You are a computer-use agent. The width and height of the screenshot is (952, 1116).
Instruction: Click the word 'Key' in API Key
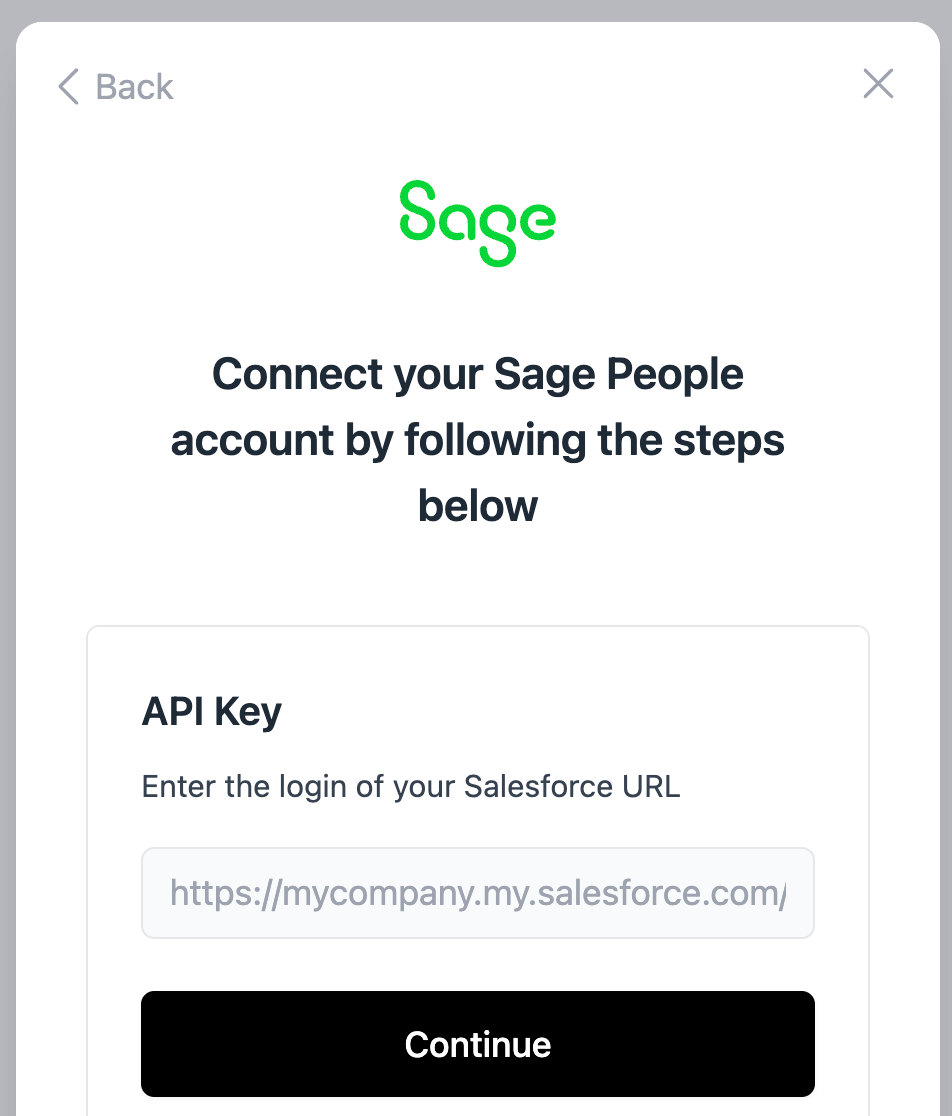coord(248,712)
